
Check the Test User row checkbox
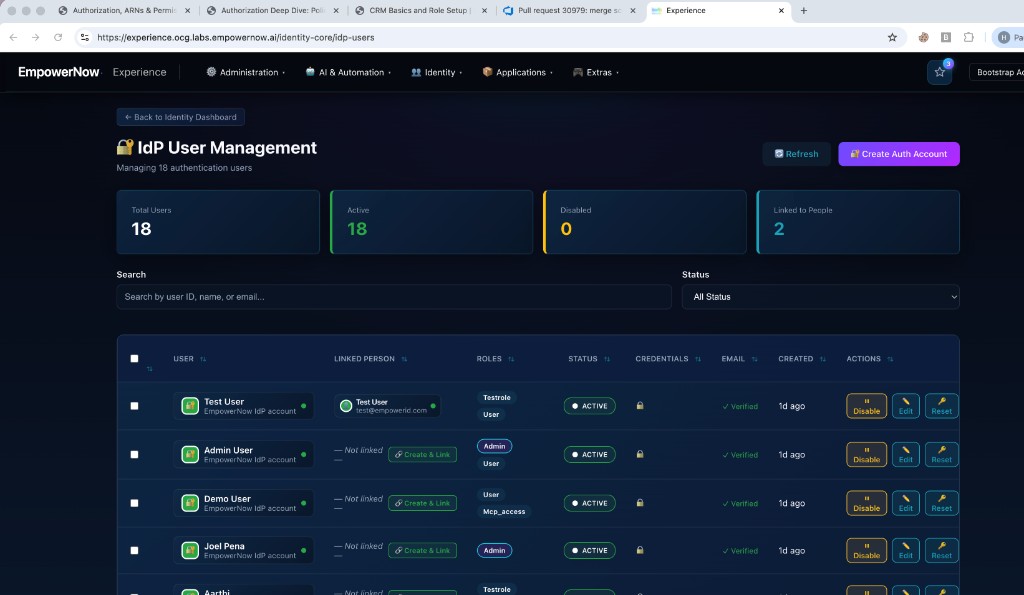pos(135,406)
